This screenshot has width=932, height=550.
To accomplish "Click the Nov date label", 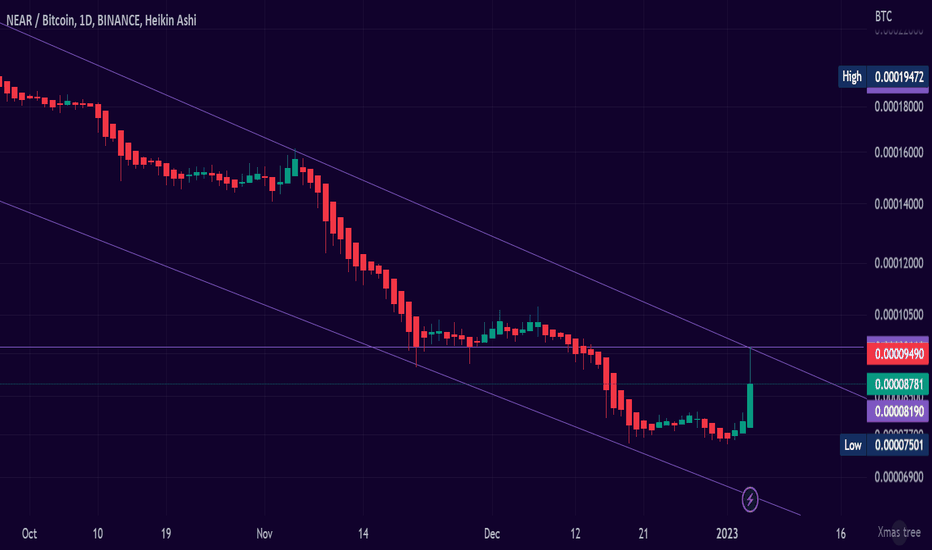I will pos(265,533).
